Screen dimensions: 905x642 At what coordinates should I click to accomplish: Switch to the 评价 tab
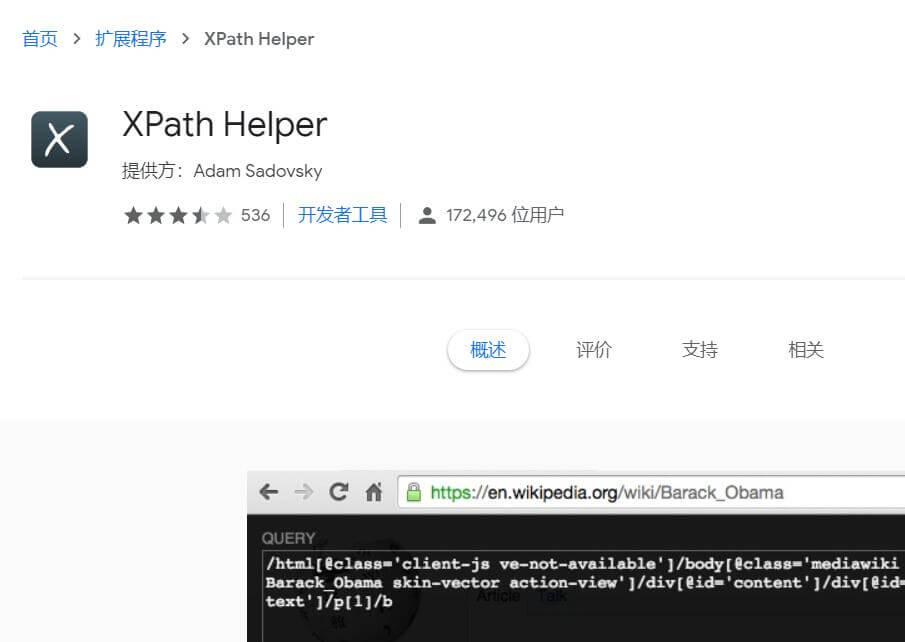coord(594,350)
